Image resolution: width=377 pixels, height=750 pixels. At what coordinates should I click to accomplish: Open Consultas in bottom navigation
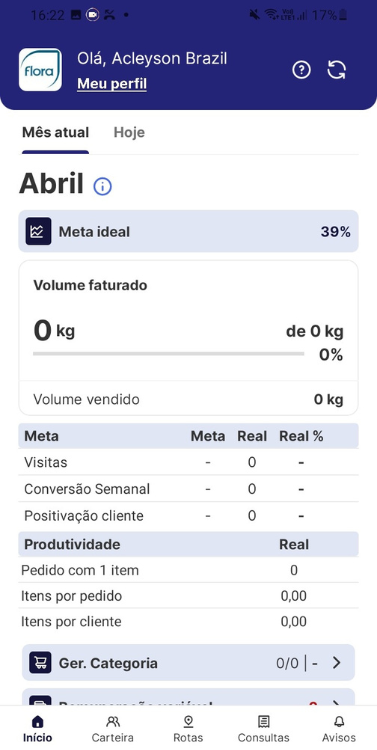tap(264, 729)
